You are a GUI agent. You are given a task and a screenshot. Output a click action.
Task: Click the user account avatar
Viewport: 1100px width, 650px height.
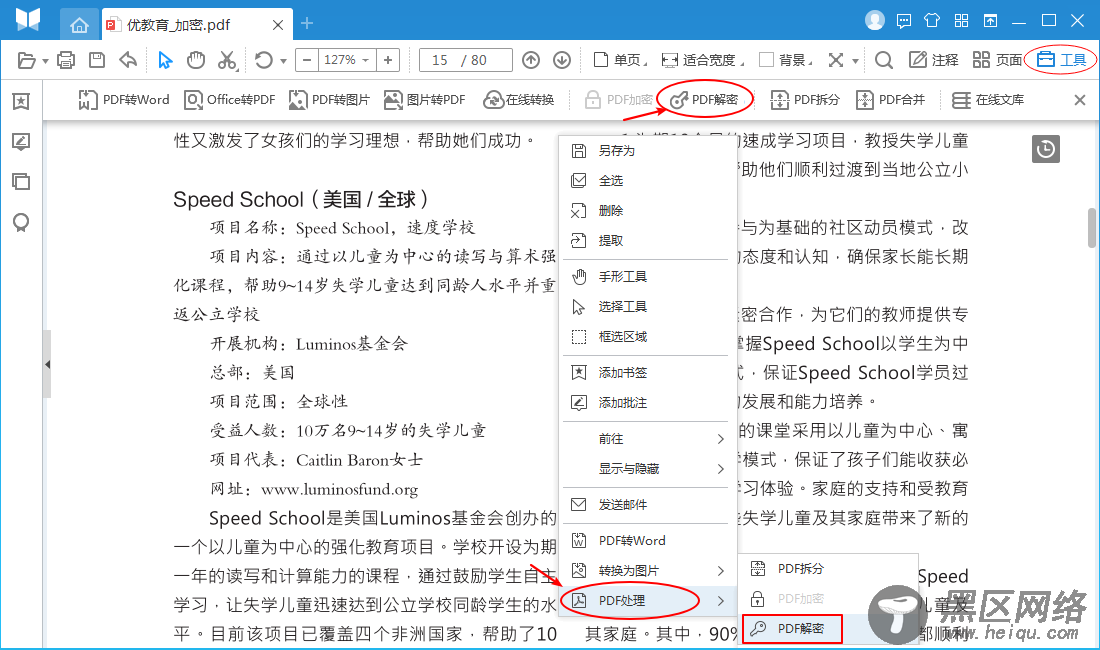click(874, 20)
